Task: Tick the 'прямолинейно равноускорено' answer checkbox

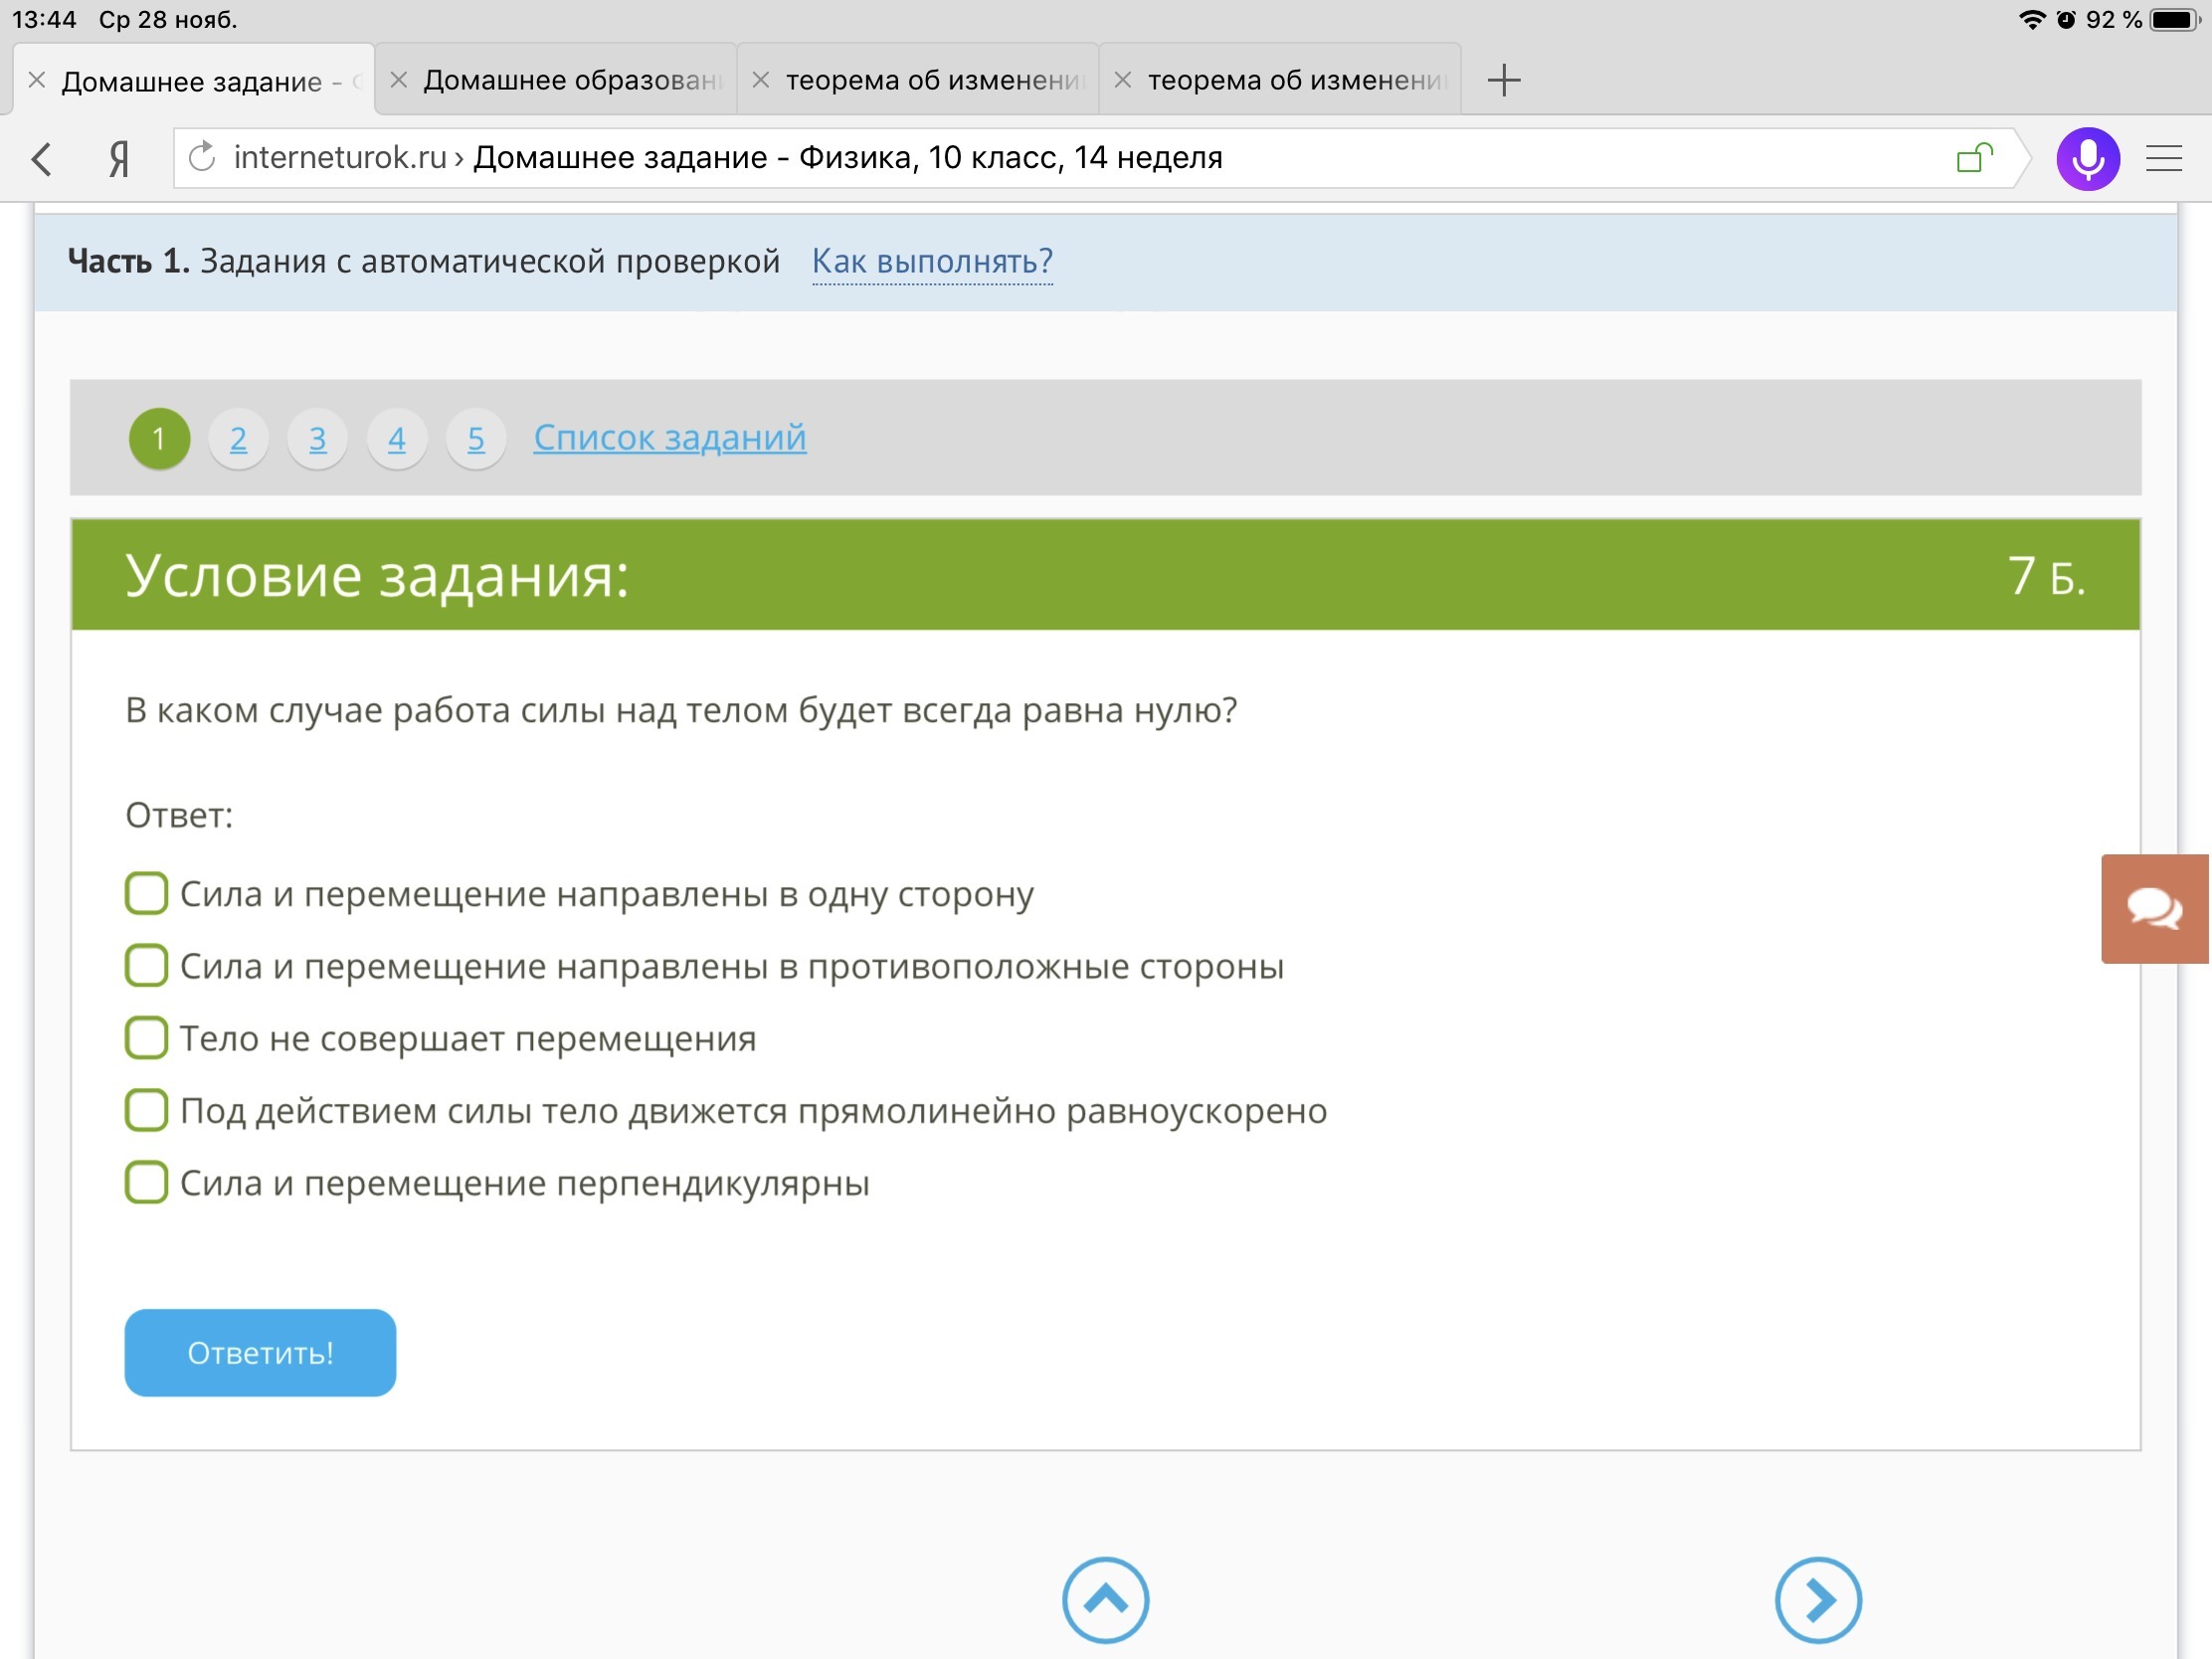Action: (x=147, y=1110)
